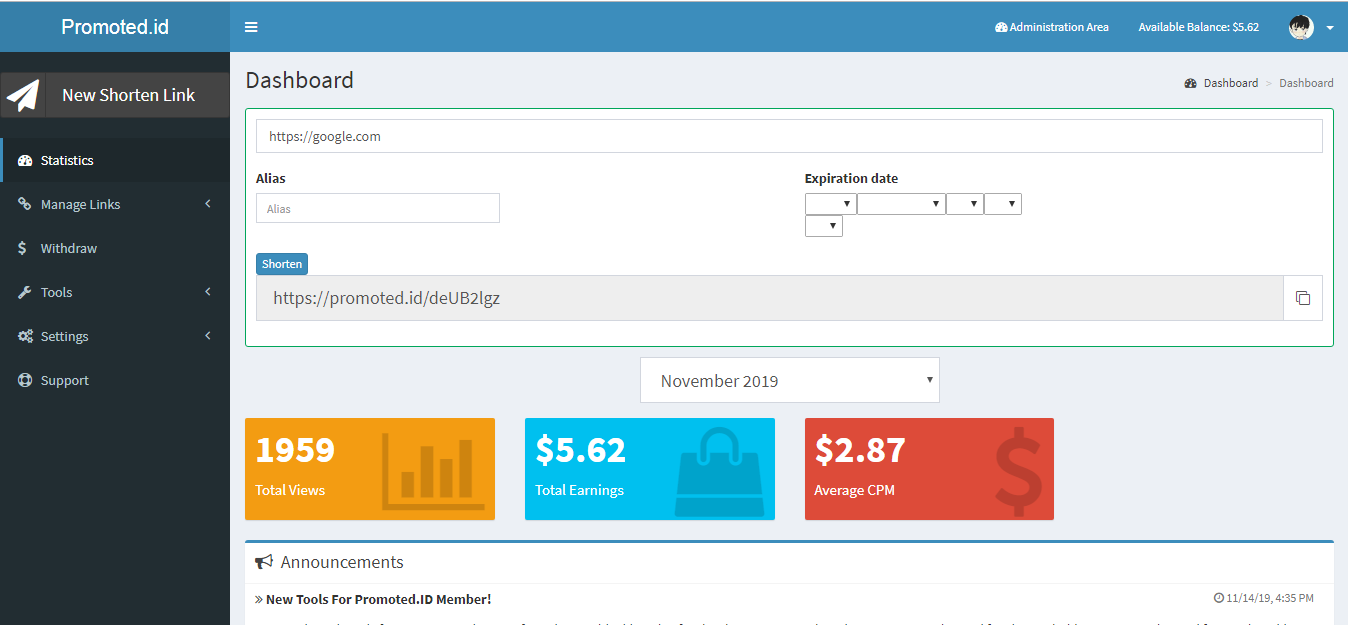This screenshot has height=625, width=1348.
Task: Click the Administration Area gauge icon
Action: tap(1001, 27)
